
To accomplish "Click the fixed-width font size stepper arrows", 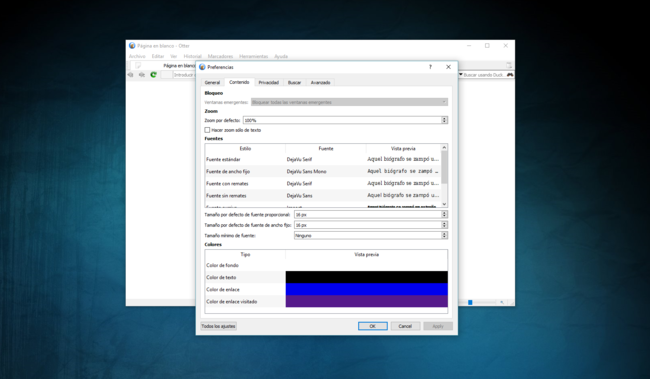I will (444, 225).
